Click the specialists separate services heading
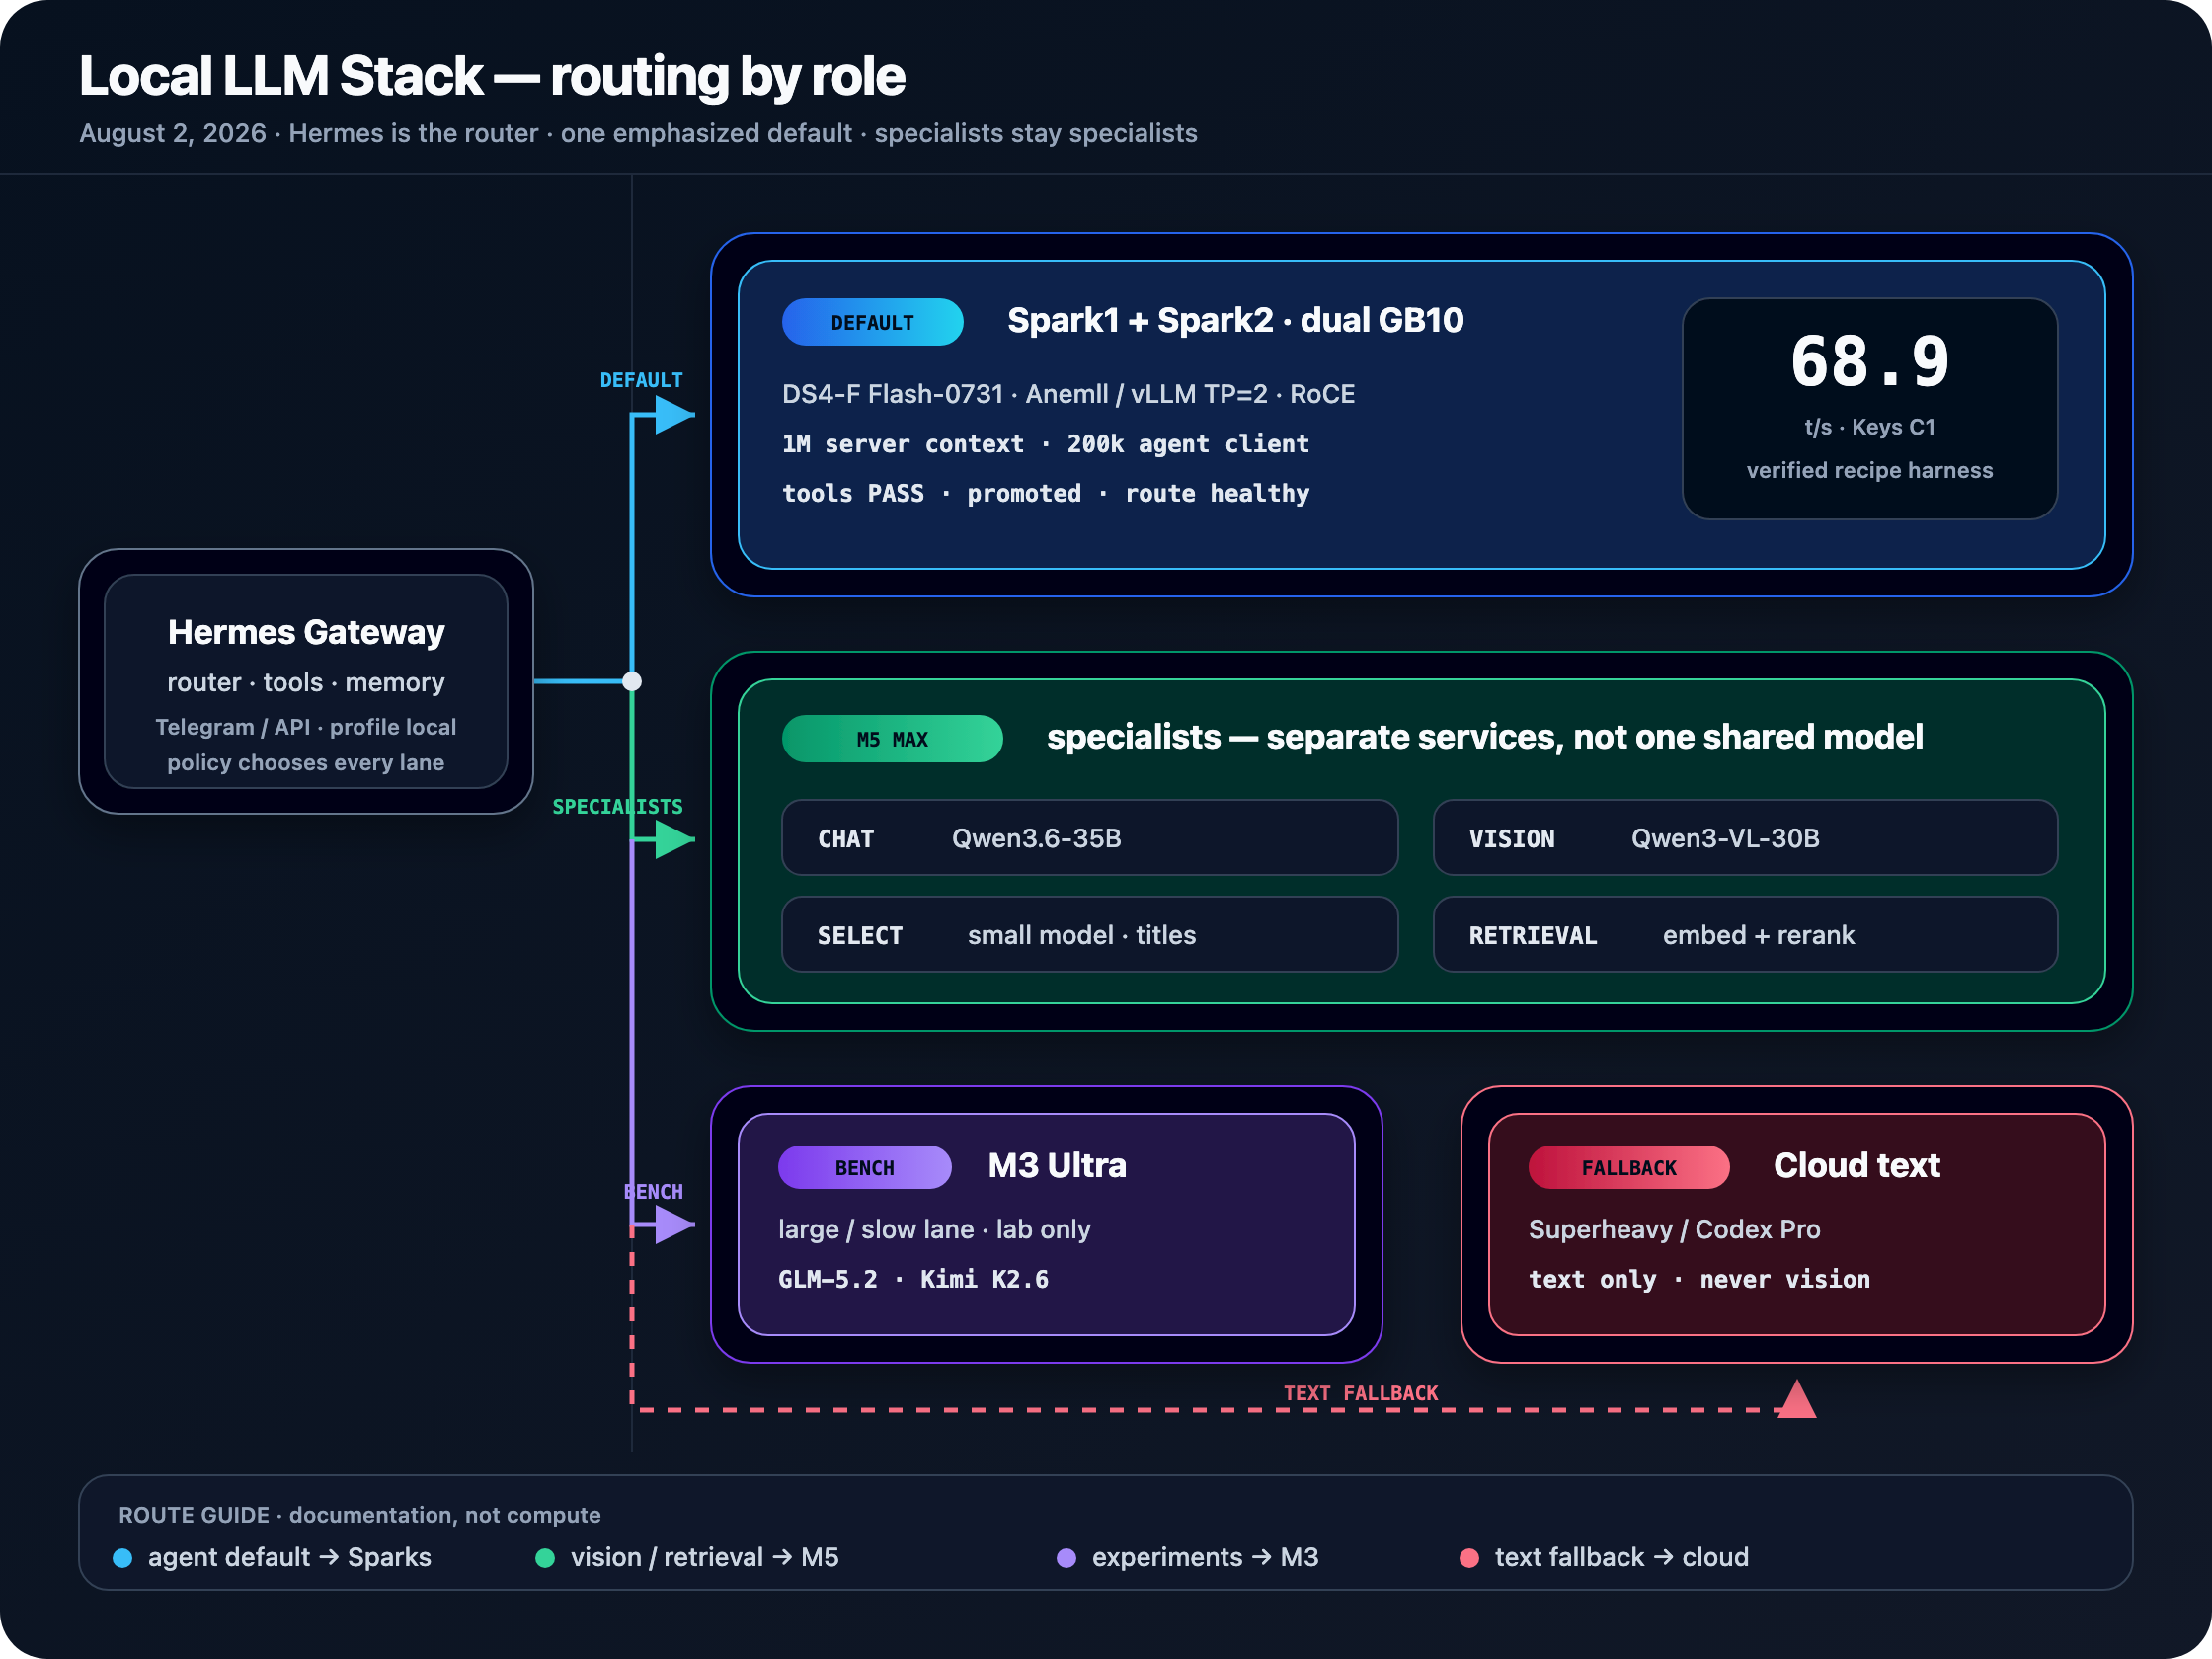The width and height of the screenshot is (2212, 1659). click(1485, 737)
